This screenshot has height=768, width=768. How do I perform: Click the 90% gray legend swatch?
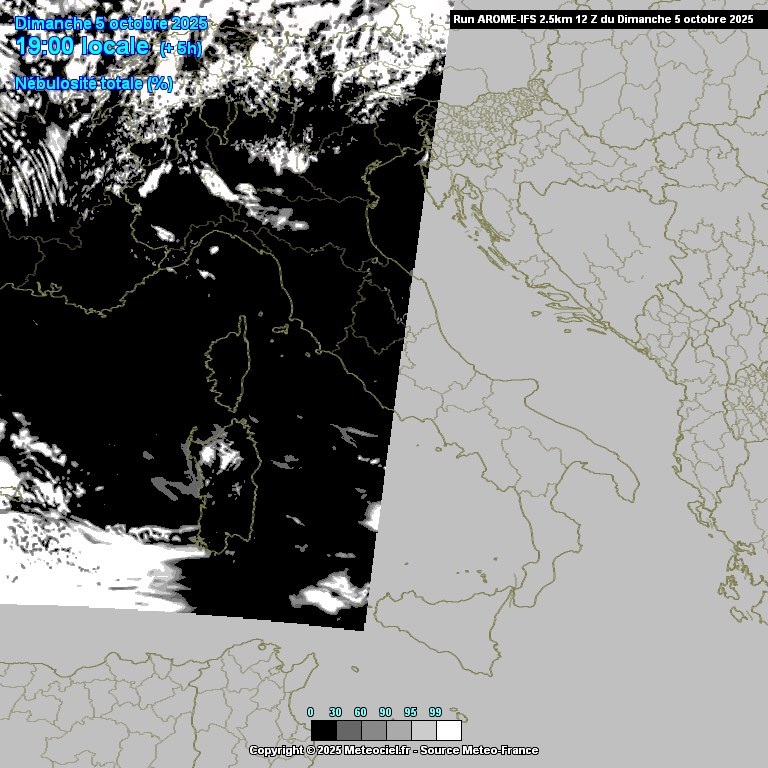click(399, 730)
